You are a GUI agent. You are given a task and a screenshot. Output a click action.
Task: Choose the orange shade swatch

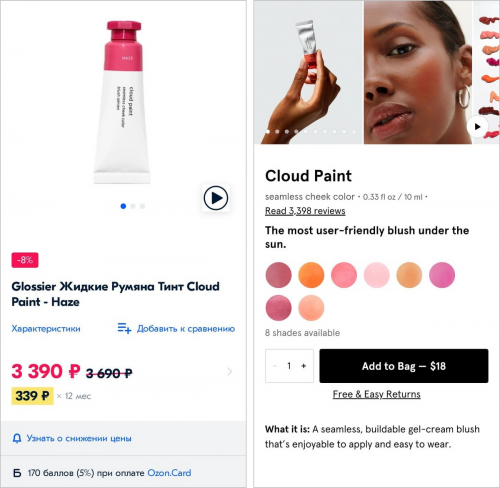tap(311, 275)
